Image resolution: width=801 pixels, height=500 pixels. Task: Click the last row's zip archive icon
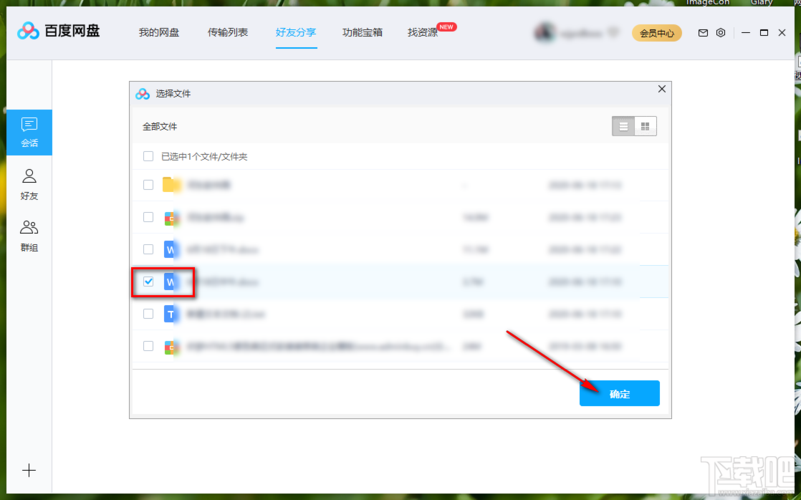[172, 346]
